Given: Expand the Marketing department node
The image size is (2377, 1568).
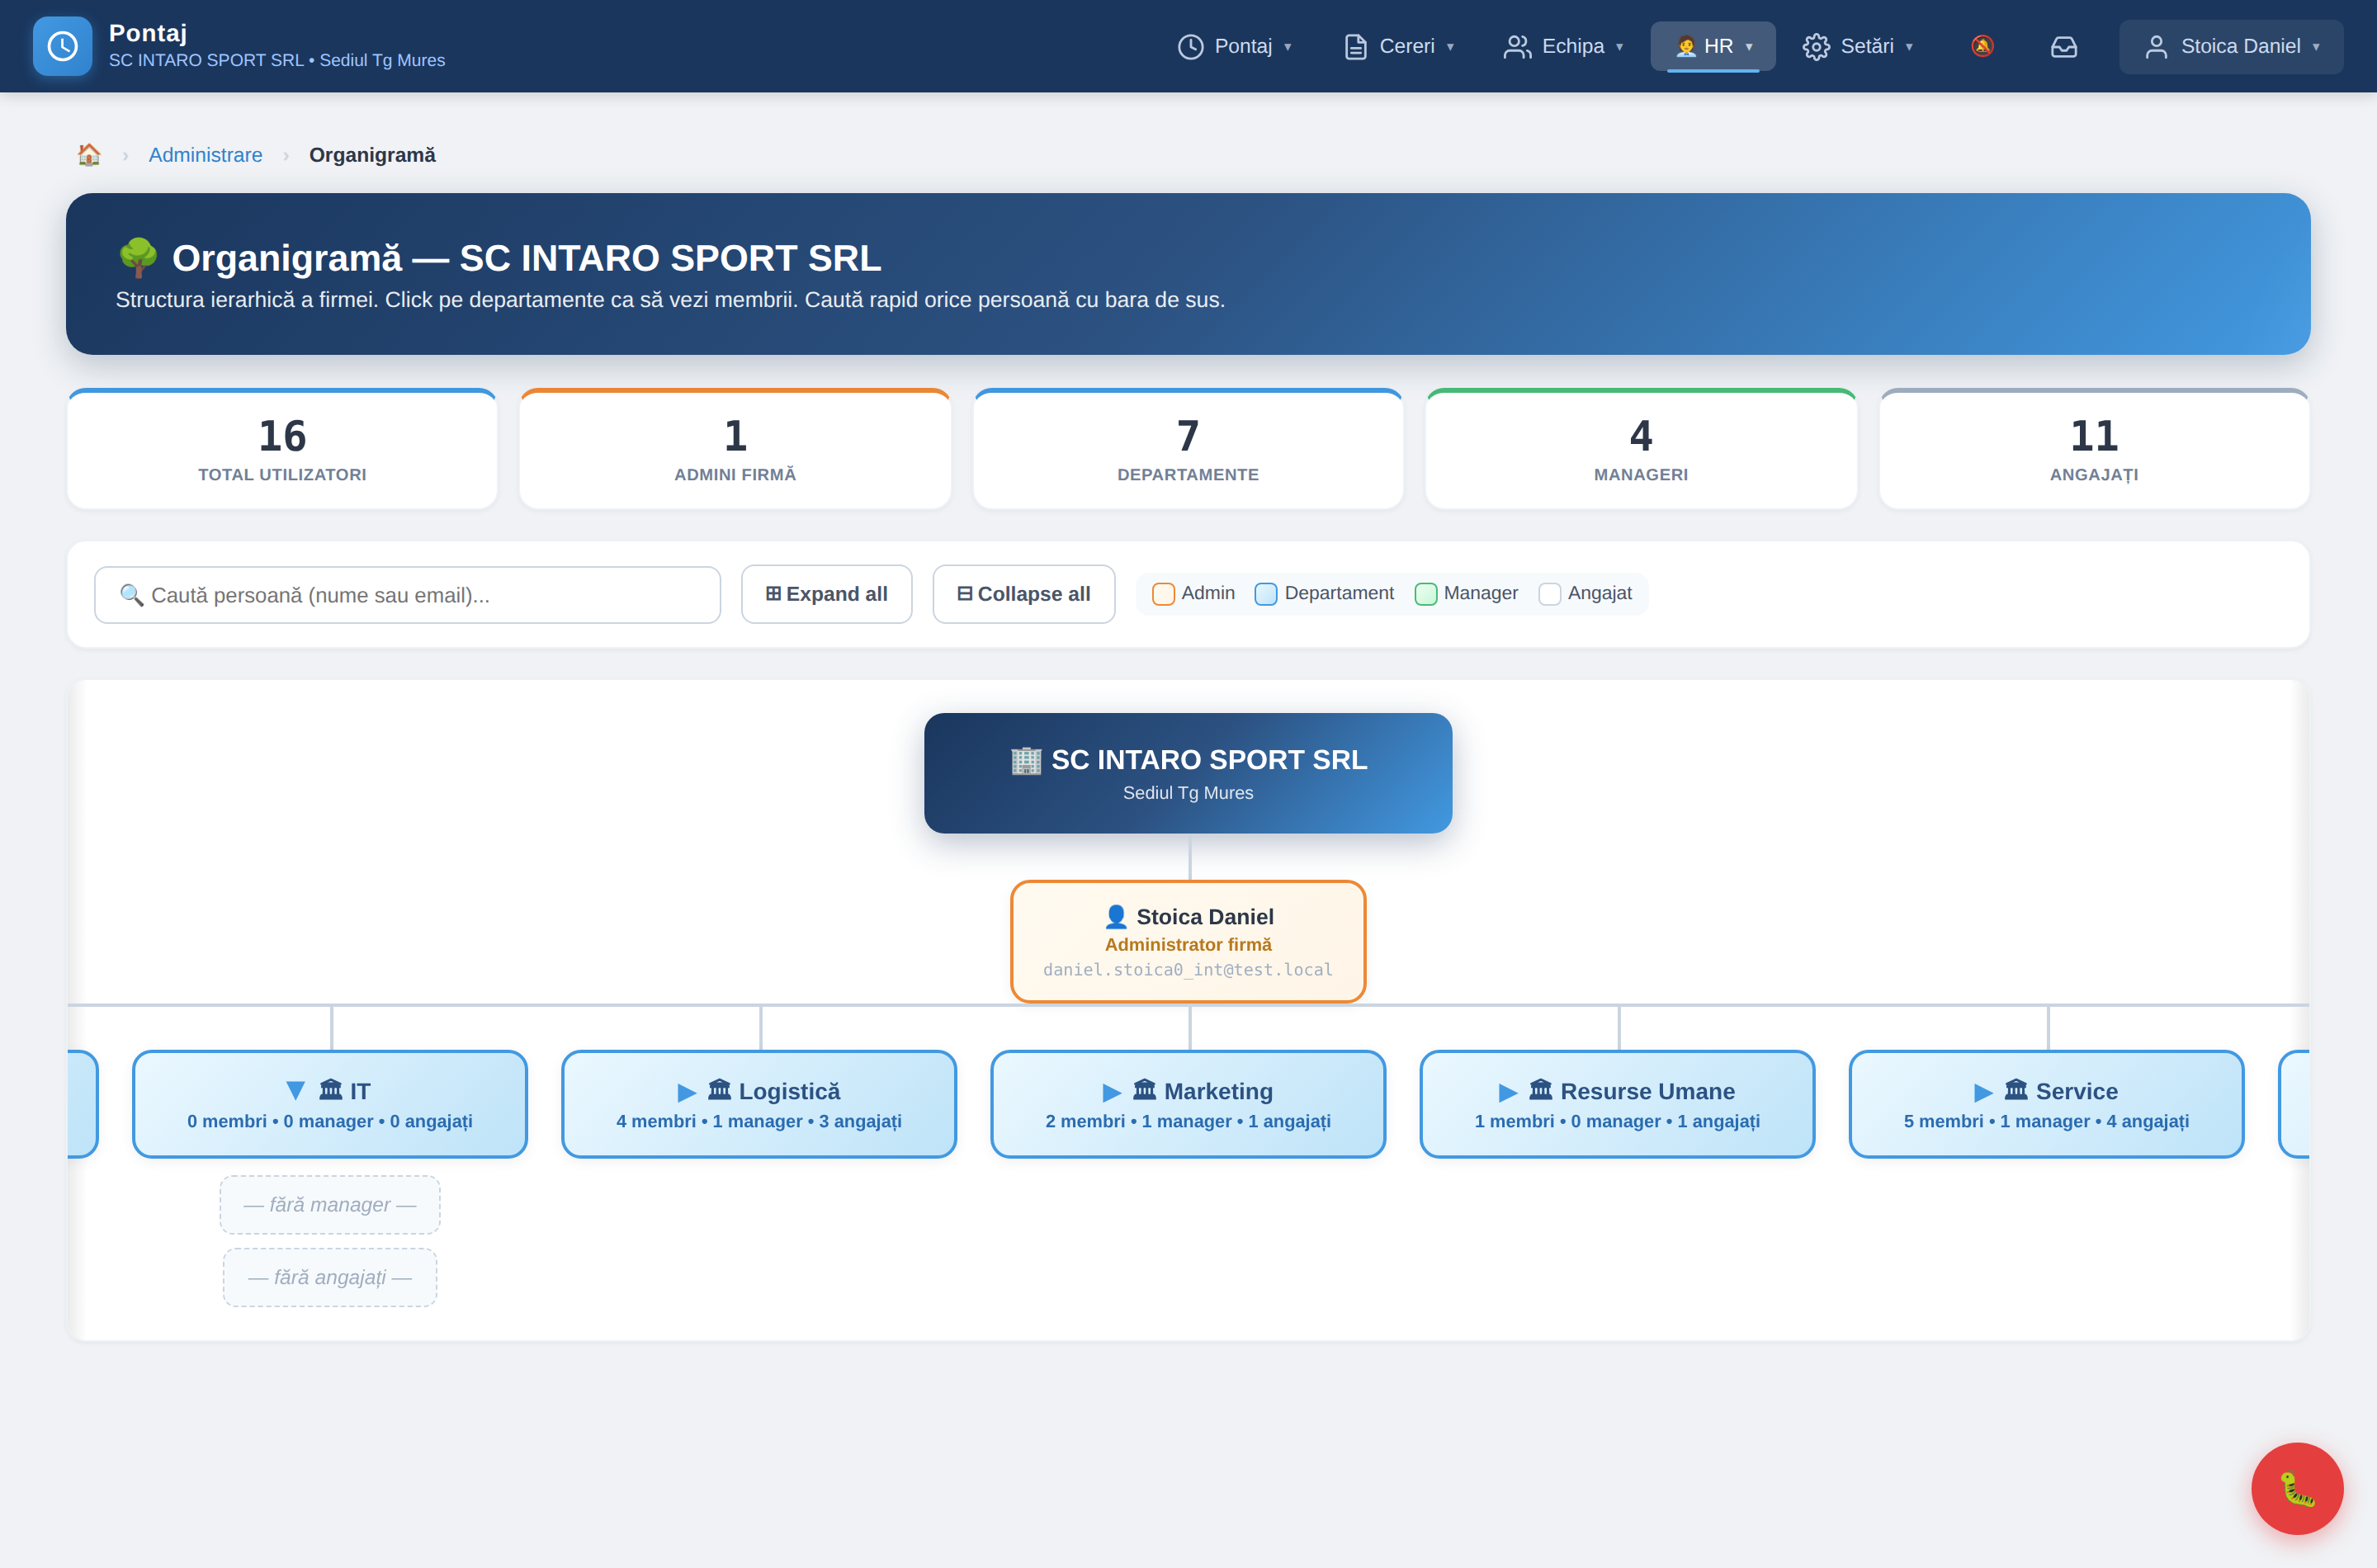Looking at the screenshot, I should pos(1111,1092).
